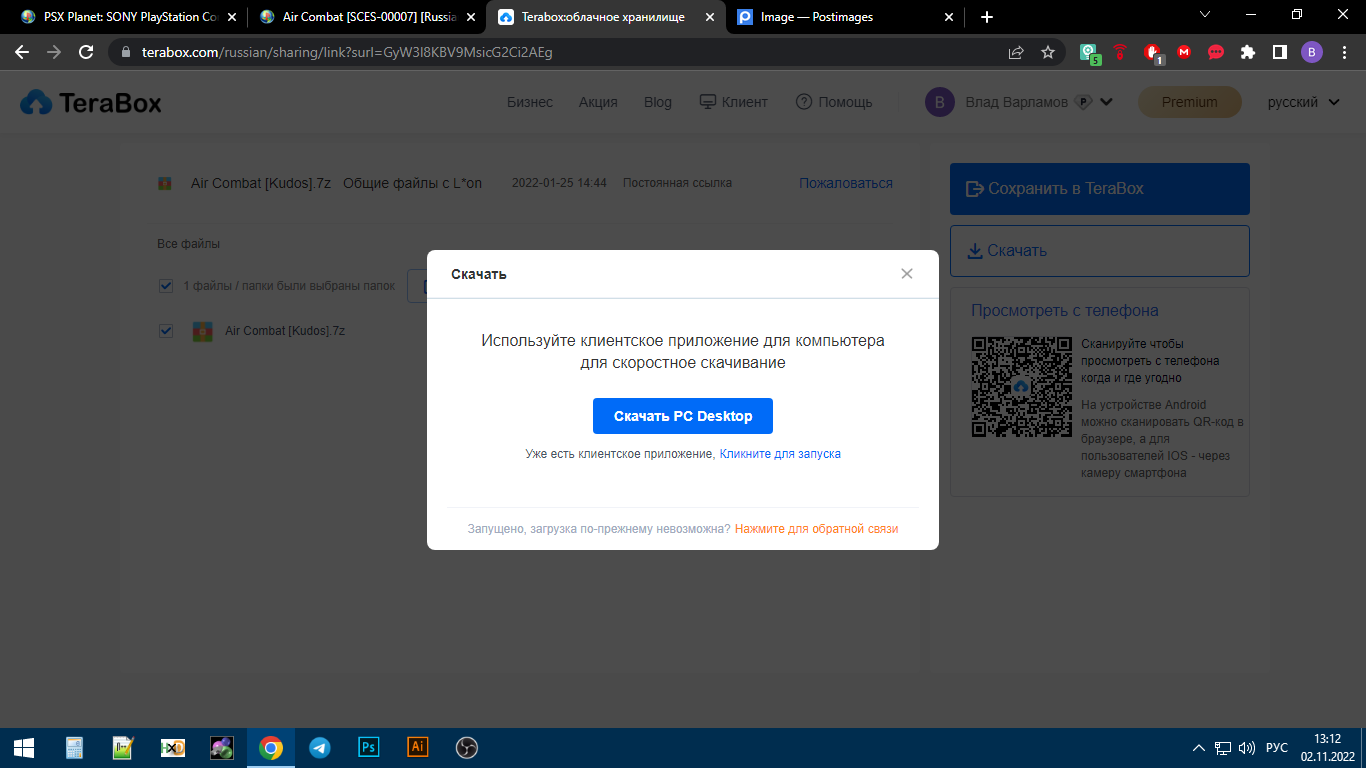The image size is (1366, 768).
Task: Bookmark this page with the star icon
Action: pyautogui.click(x=1048, y=52)
